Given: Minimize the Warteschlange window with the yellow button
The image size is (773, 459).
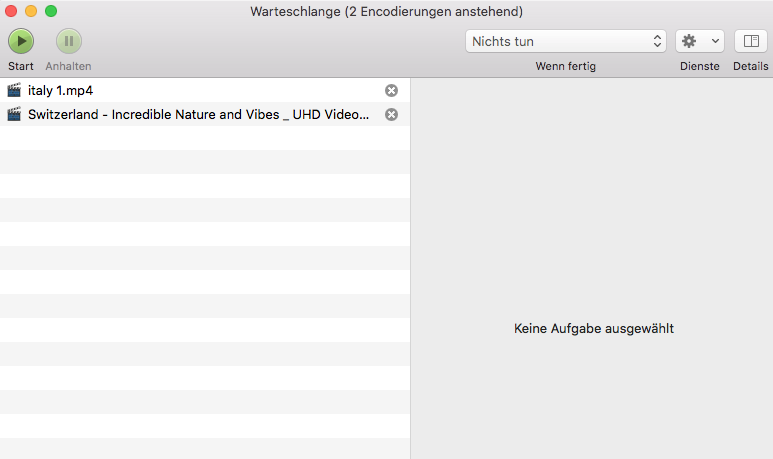Looking at the screenshot, I should [x=31, y=11].
